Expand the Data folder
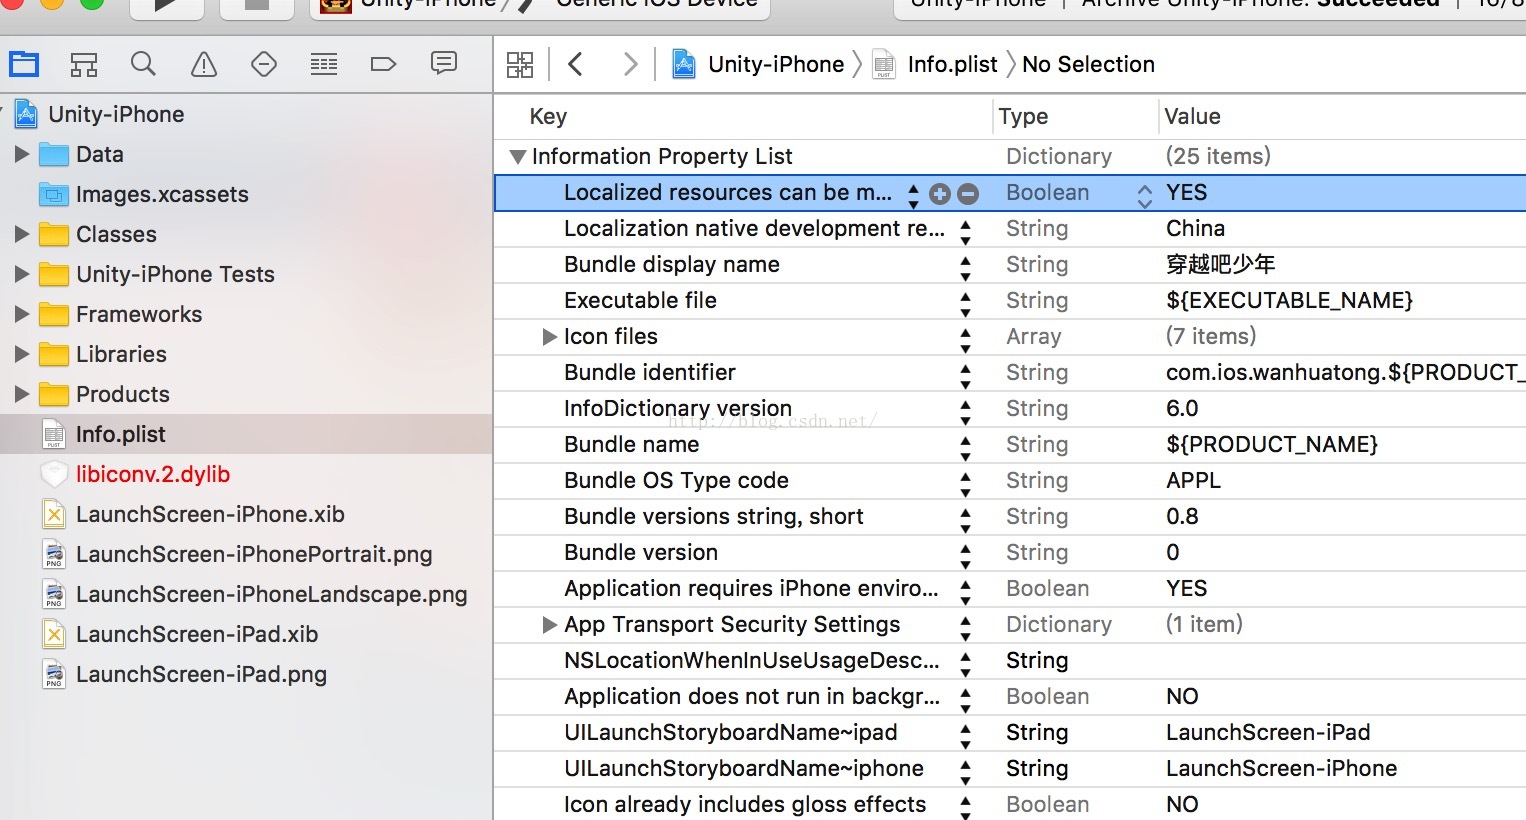 click(x=22, y=154)
